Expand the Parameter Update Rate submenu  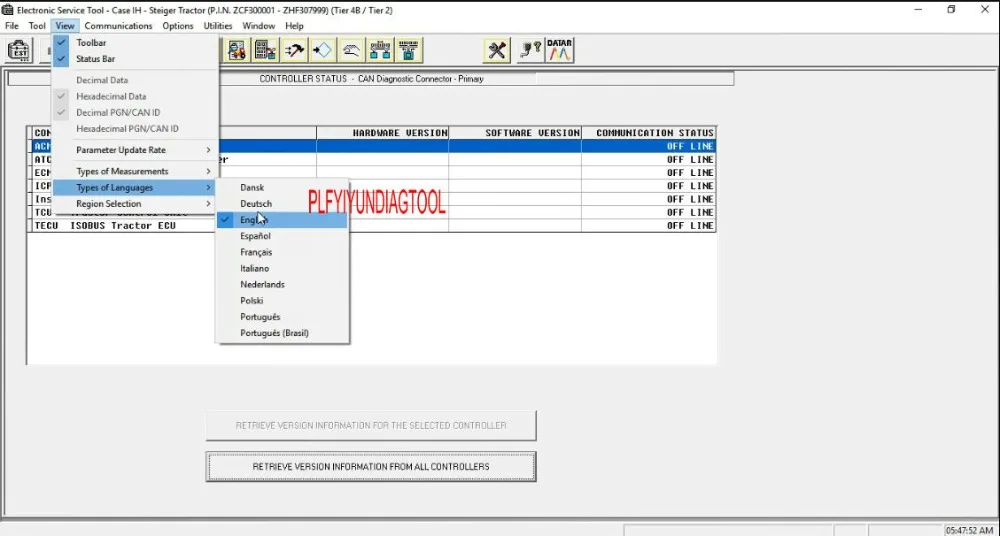[x=136, y=150]
